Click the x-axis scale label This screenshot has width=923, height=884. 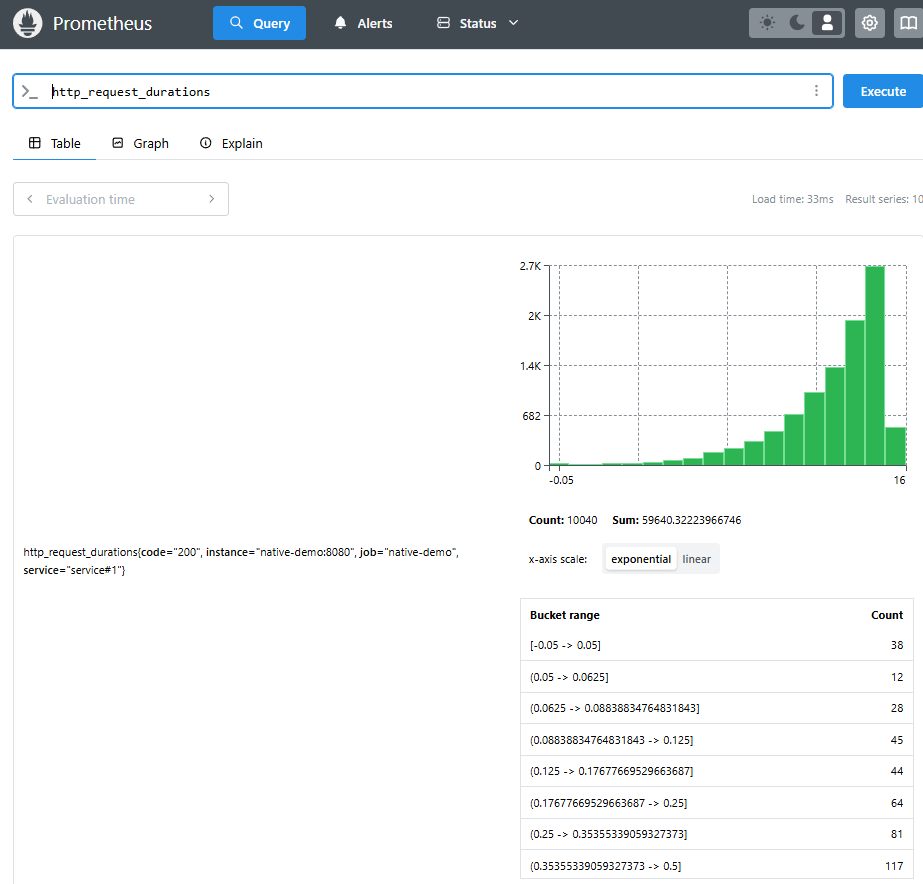click(557, 559)
